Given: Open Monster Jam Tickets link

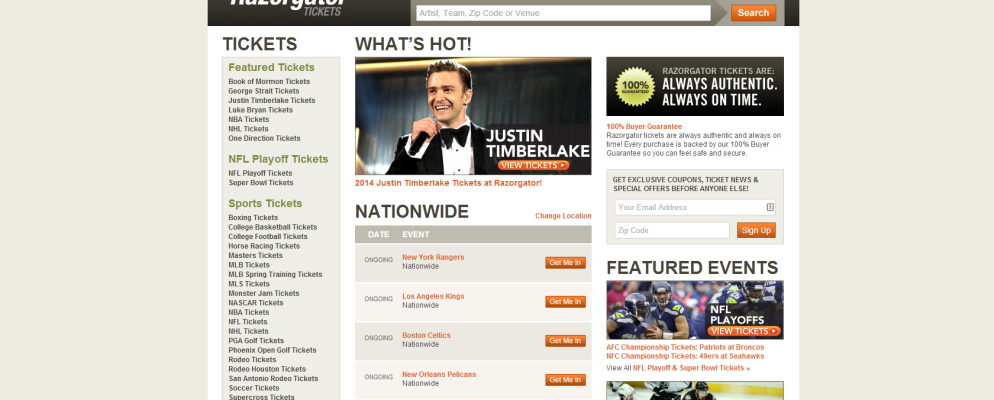Looking at the screenshot, I should 264,294.
